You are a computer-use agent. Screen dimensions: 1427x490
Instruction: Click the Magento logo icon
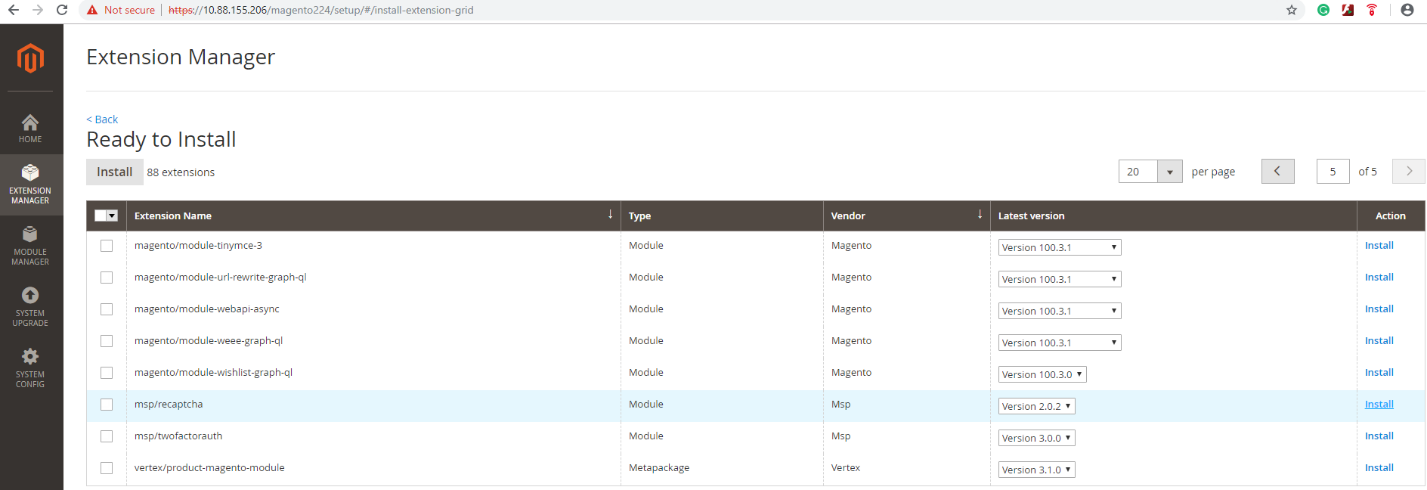point(31,58)
